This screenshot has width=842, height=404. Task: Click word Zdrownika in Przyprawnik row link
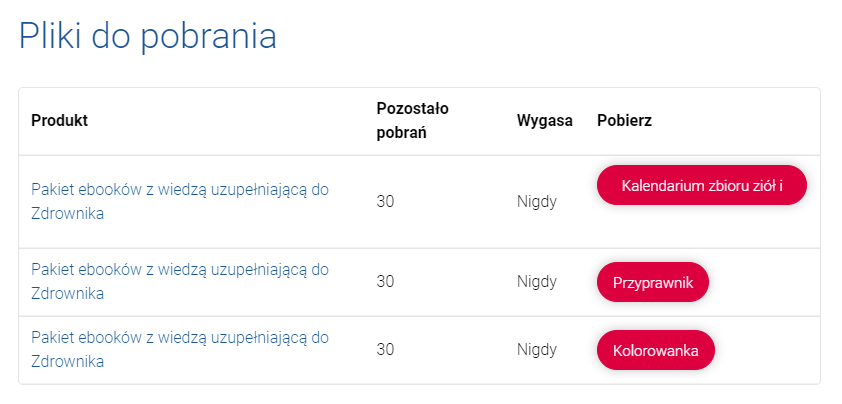click(68, 293)
